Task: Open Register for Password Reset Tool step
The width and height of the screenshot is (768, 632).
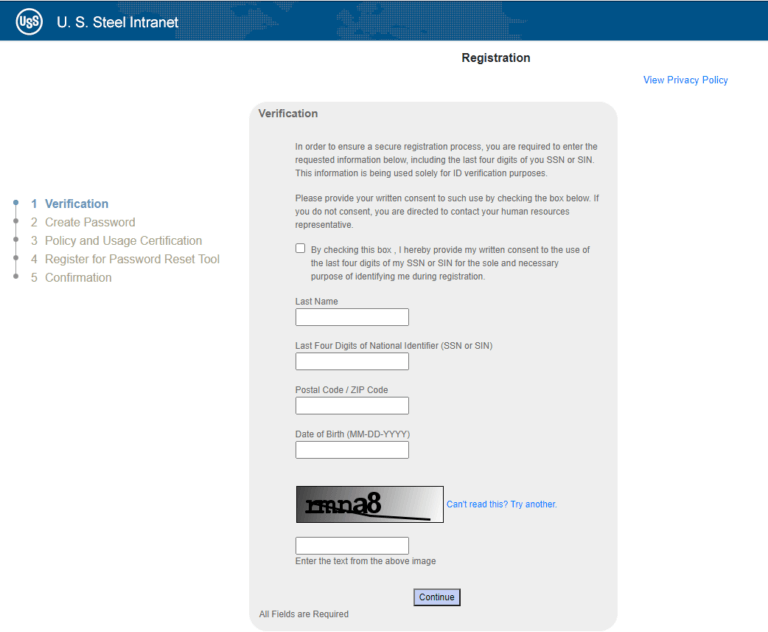Action: pos(132,259)
